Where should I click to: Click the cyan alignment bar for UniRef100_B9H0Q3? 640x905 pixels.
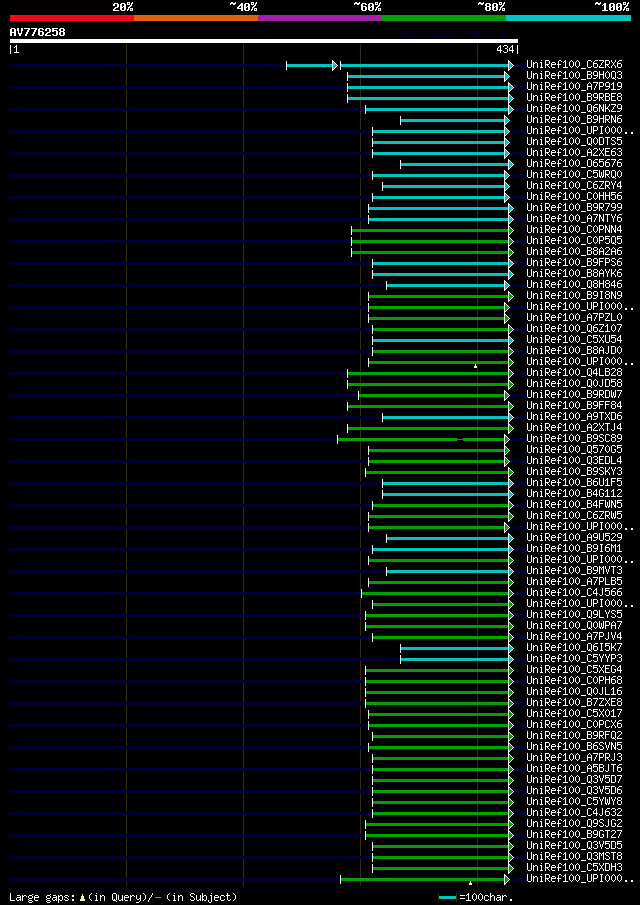[x=426, y=76]
